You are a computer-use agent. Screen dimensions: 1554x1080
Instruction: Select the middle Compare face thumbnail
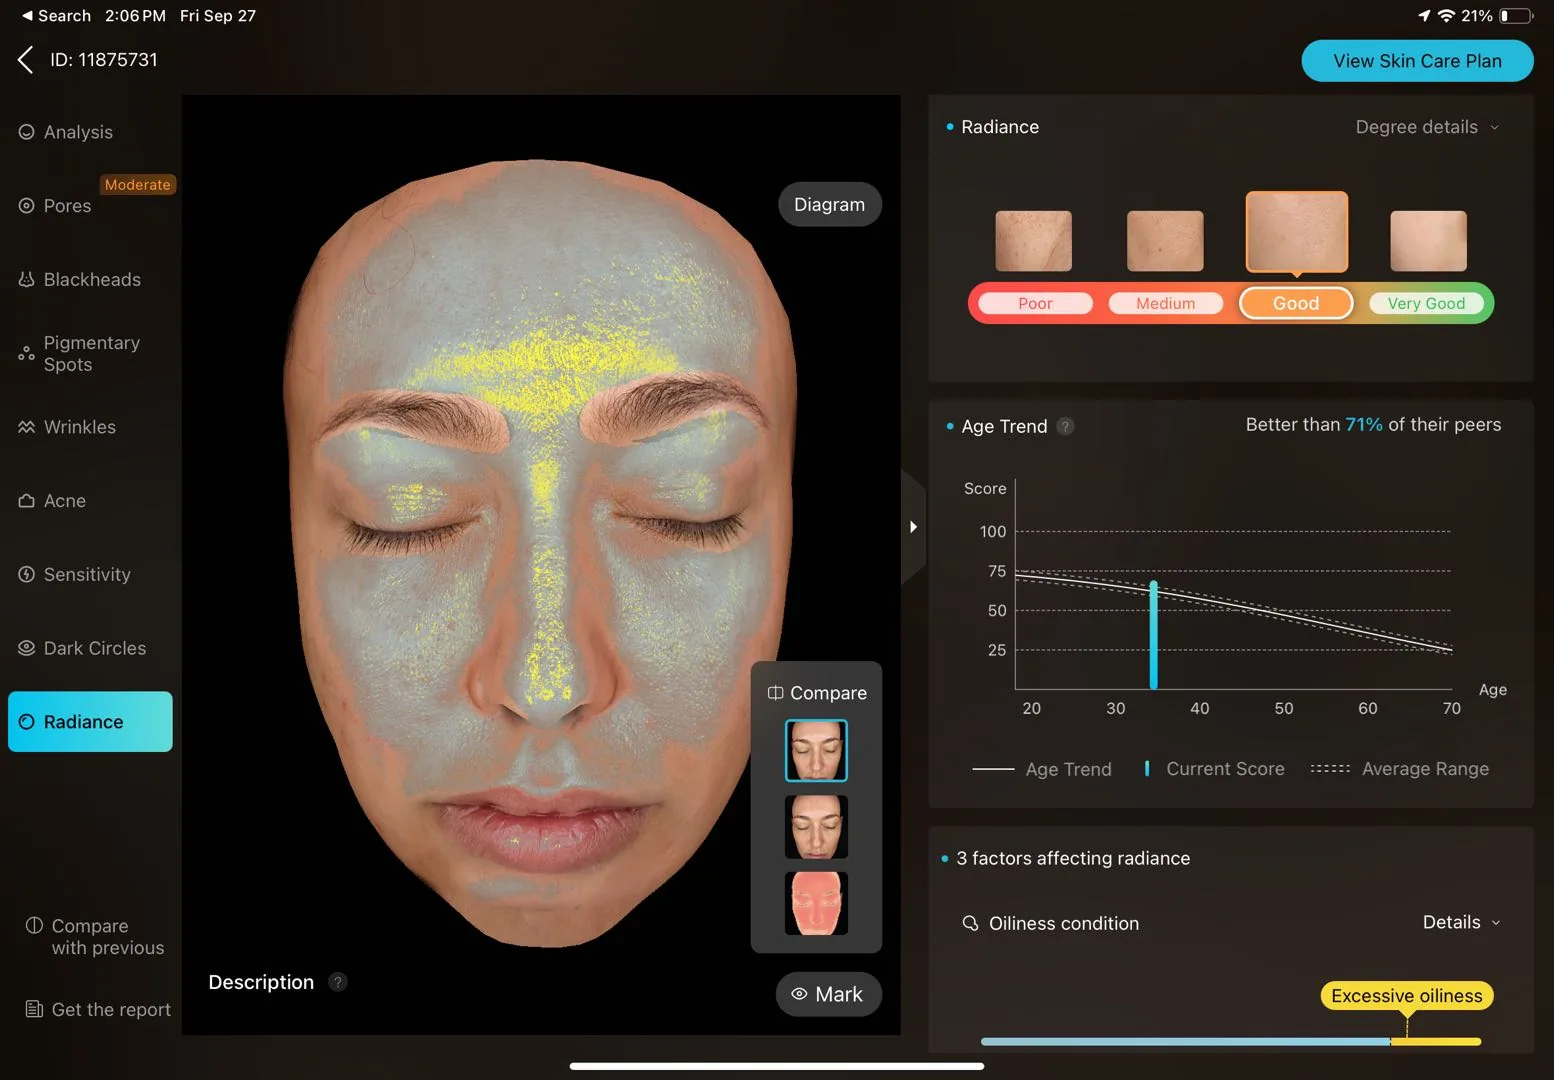(x=816, y=827)
